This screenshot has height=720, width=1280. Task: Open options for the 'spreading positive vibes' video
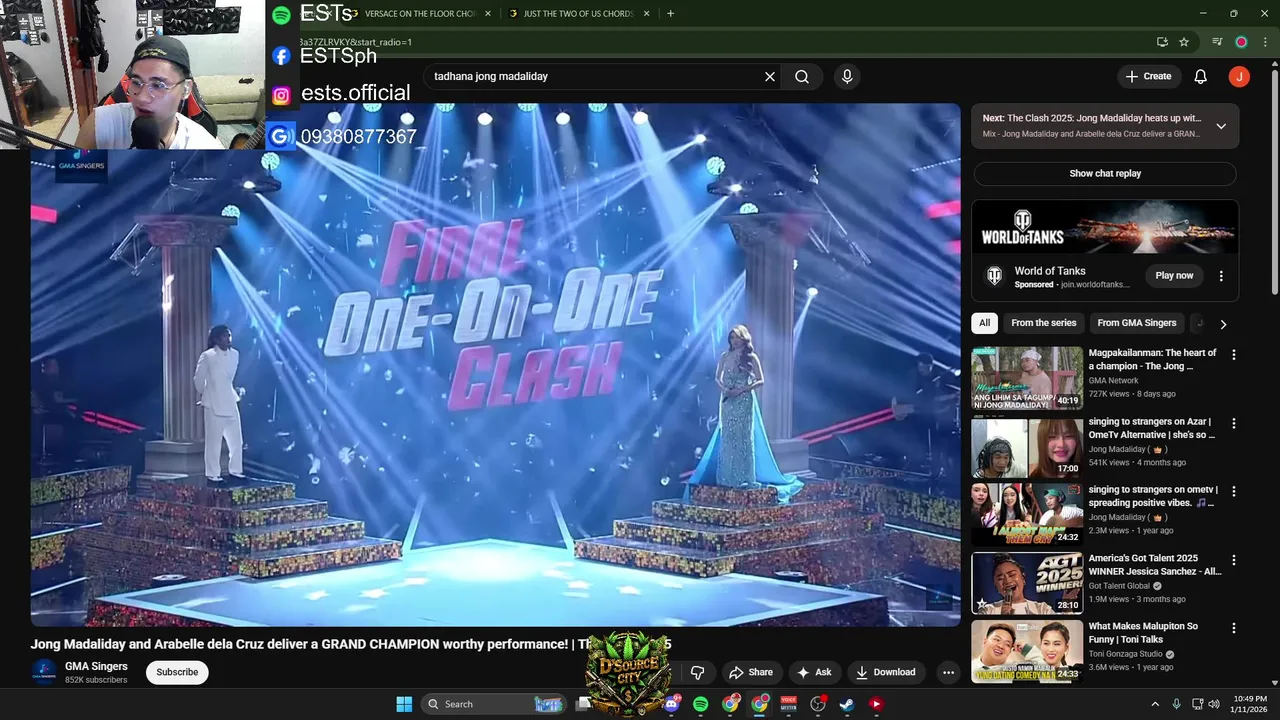pos(1233,492)
